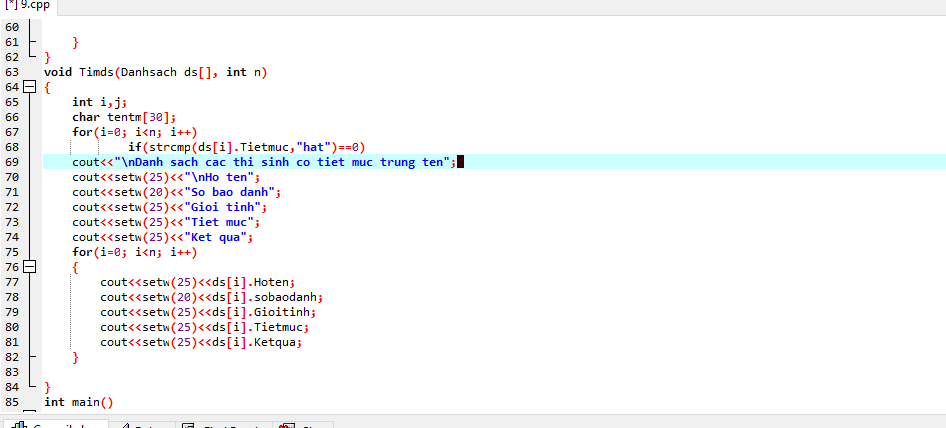
Task: Click line number 69 in the gutter
Action: [12, 162]
